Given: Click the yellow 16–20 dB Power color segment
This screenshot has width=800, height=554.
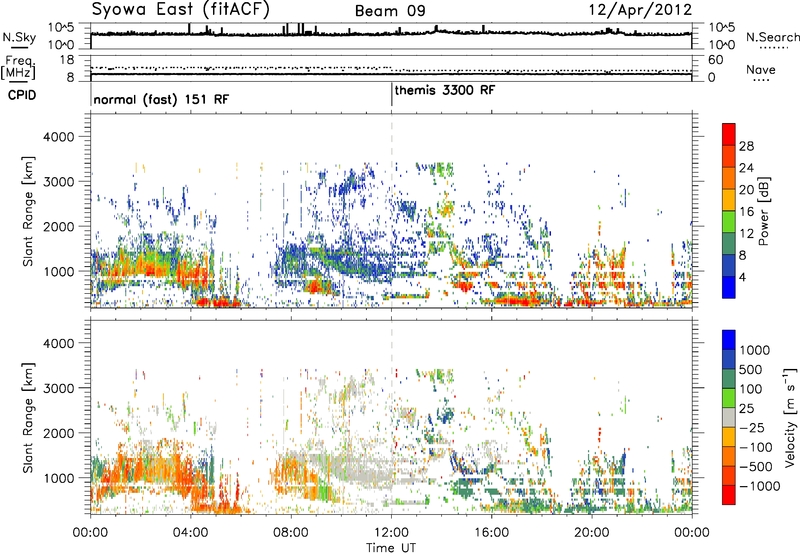Looking at the screenshot, I should pos(729,199).
